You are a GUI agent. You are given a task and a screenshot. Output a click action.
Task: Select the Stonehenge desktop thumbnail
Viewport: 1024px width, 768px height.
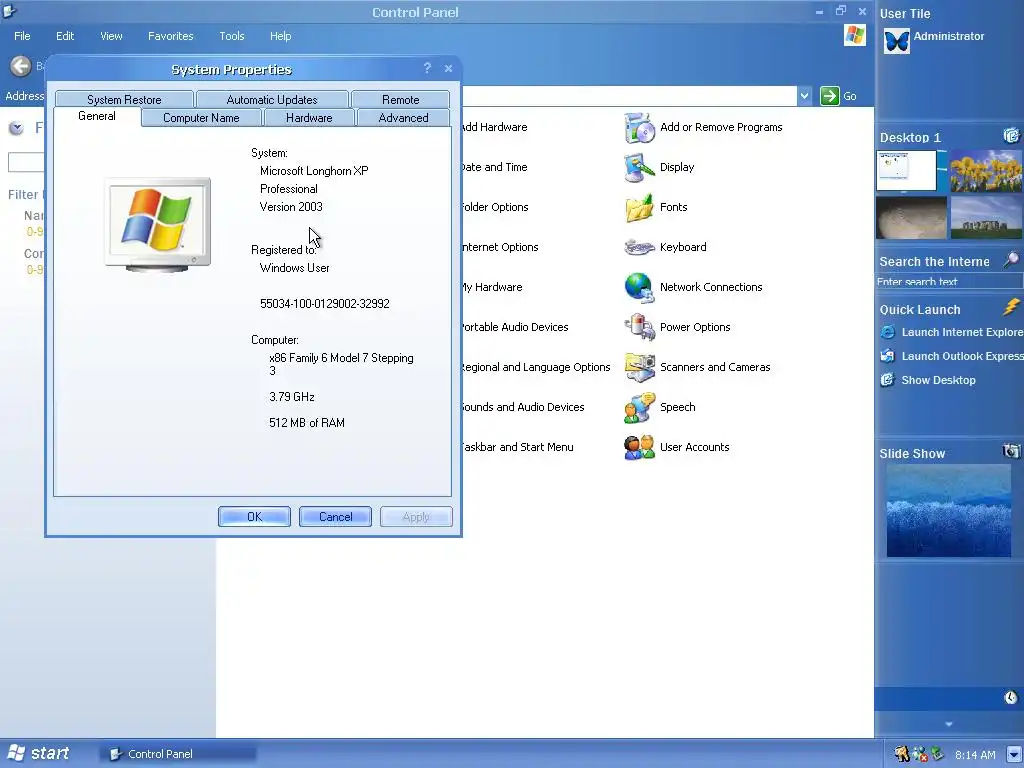click(986, 217)
